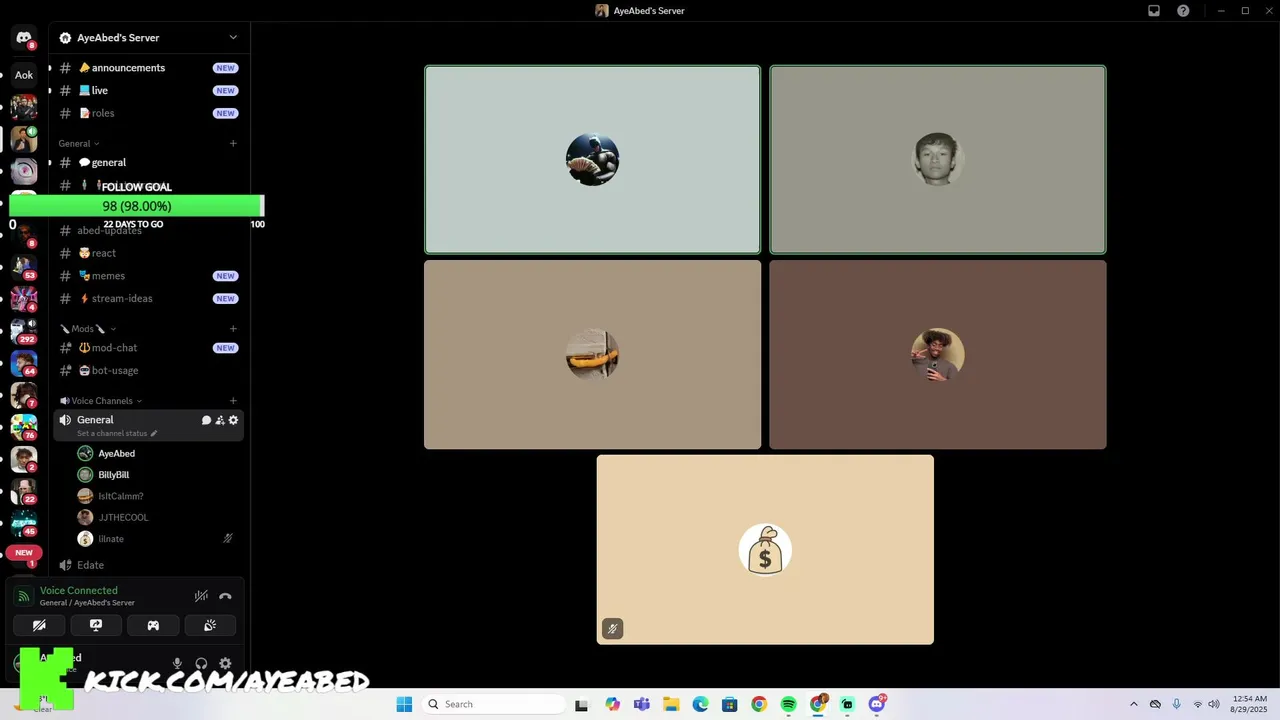
Task: Open AyeAbed's Server dropdown menu
Action: 233,38
